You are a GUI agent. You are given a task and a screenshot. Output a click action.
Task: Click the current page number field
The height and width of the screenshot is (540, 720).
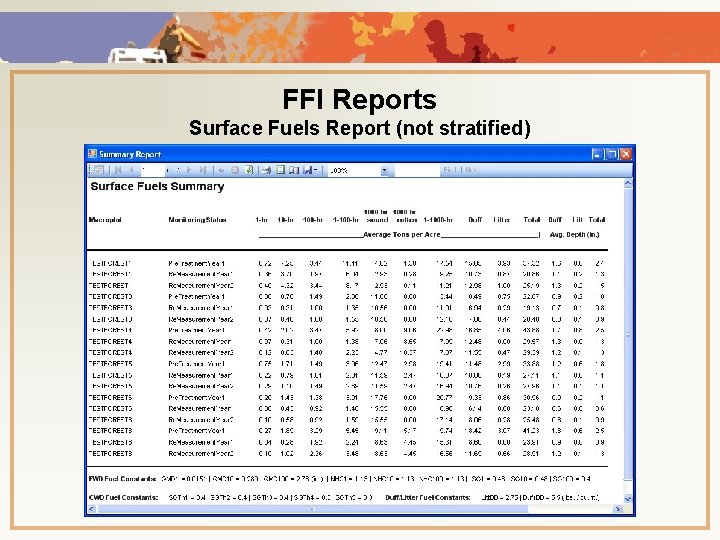(x=152, y=170)
